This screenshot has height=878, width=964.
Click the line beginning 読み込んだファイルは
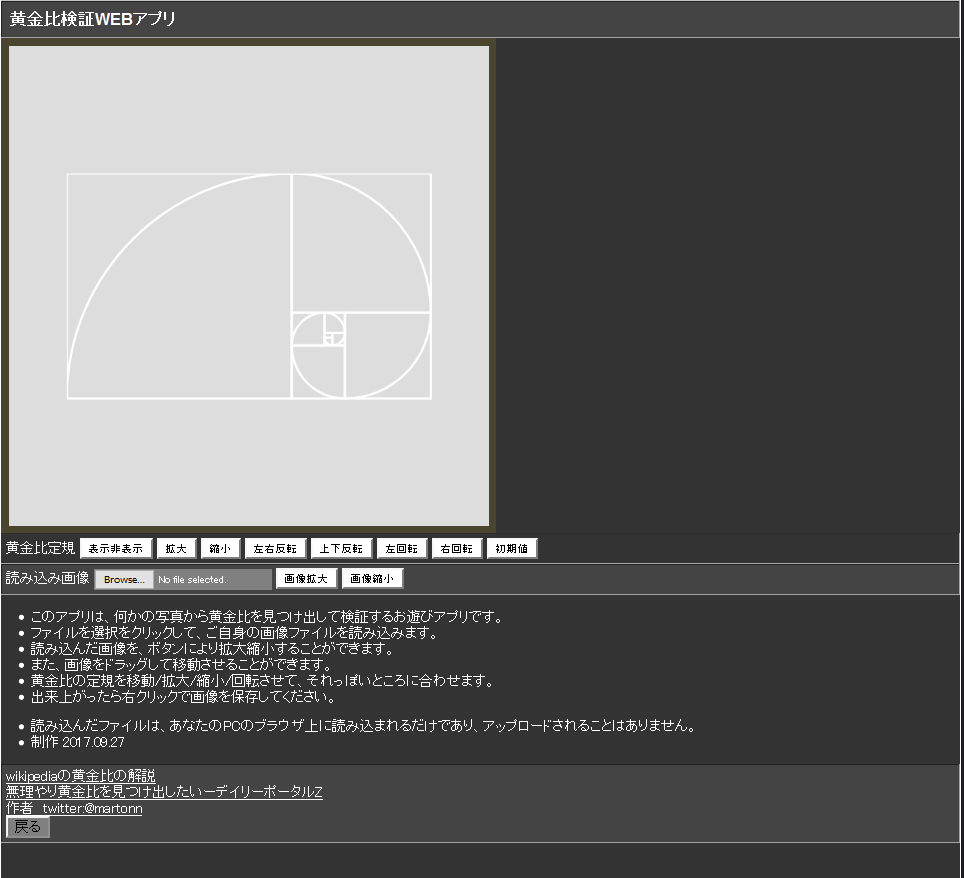363,726
